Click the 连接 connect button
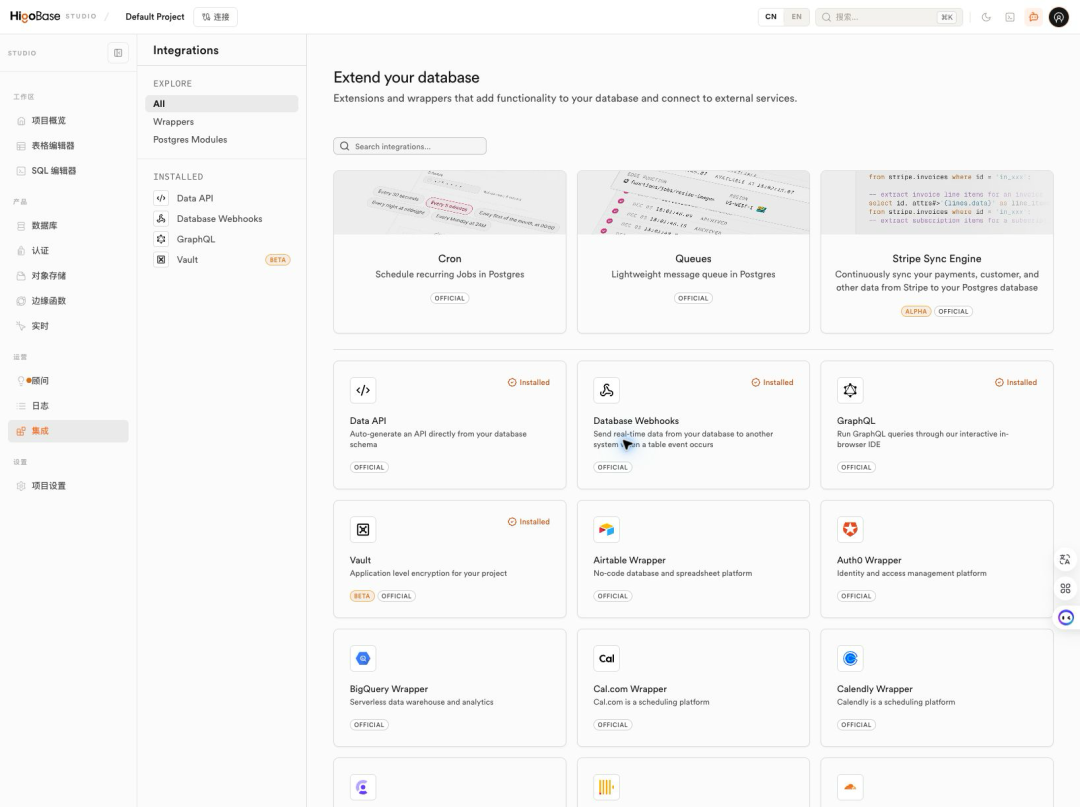This screenshot has height=807, width=1080. pyautogui.click(x=216, y=17)
